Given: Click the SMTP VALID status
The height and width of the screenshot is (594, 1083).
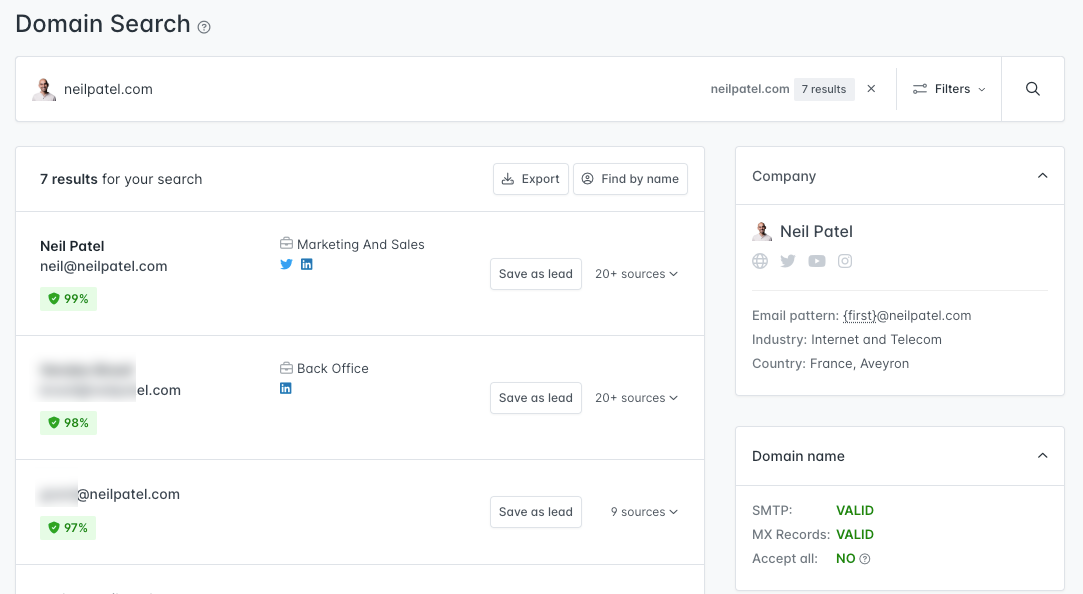Looking at the screenshot, I should [x=855, y=510].
